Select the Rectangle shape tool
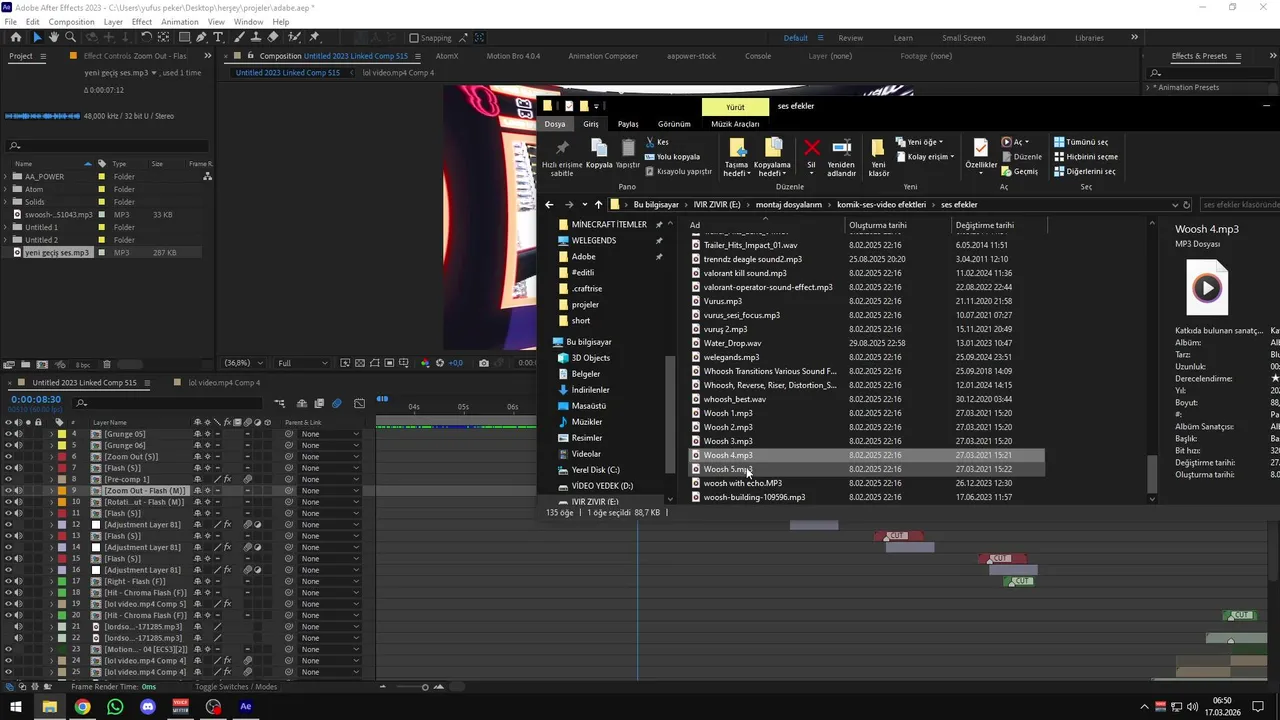1280x720 pixels. [x=183, y=37]
